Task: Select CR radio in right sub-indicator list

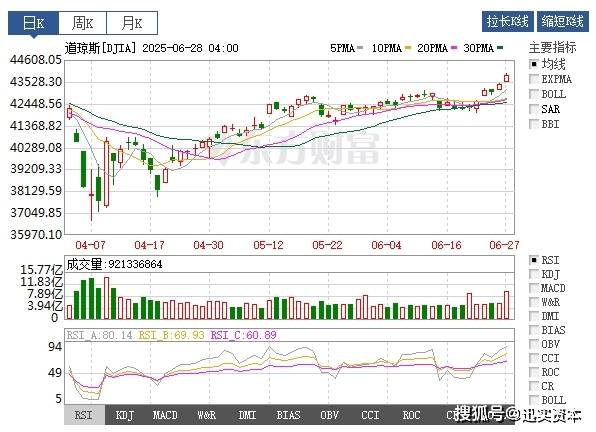Action: tap(534, 386)
